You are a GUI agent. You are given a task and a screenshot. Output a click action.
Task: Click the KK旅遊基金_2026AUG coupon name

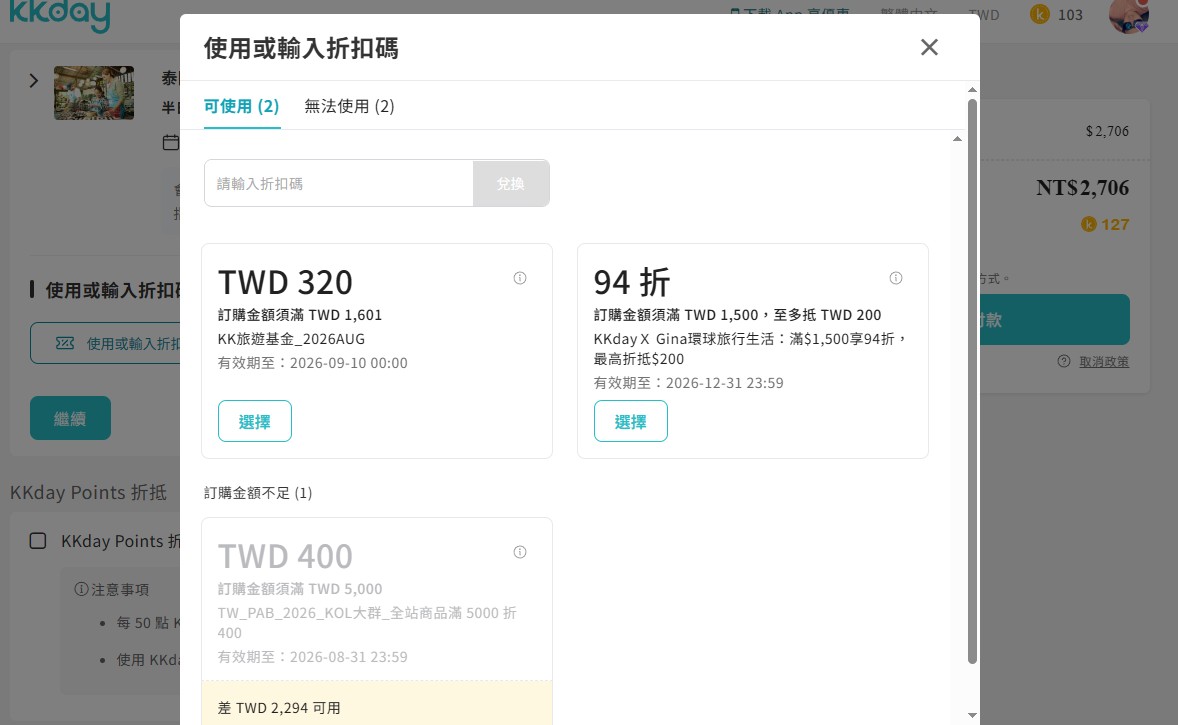coord(291,339)
